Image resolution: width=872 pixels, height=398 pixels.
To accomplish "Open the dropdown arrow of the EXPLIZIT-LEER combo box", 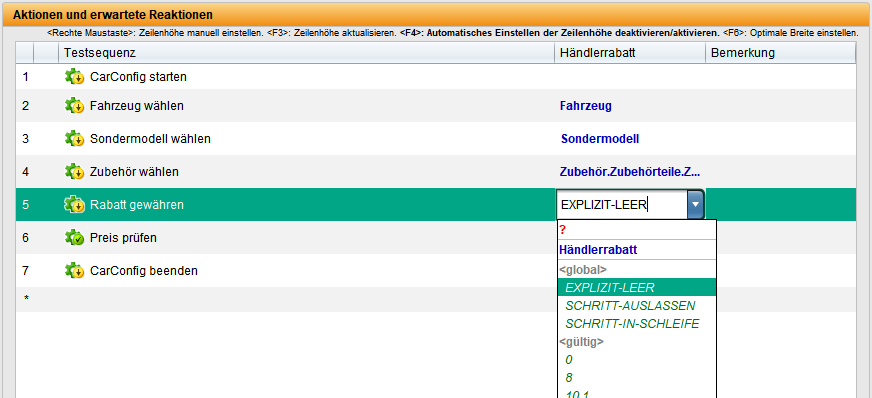I will pyautogui.click(x=696, y=205).
